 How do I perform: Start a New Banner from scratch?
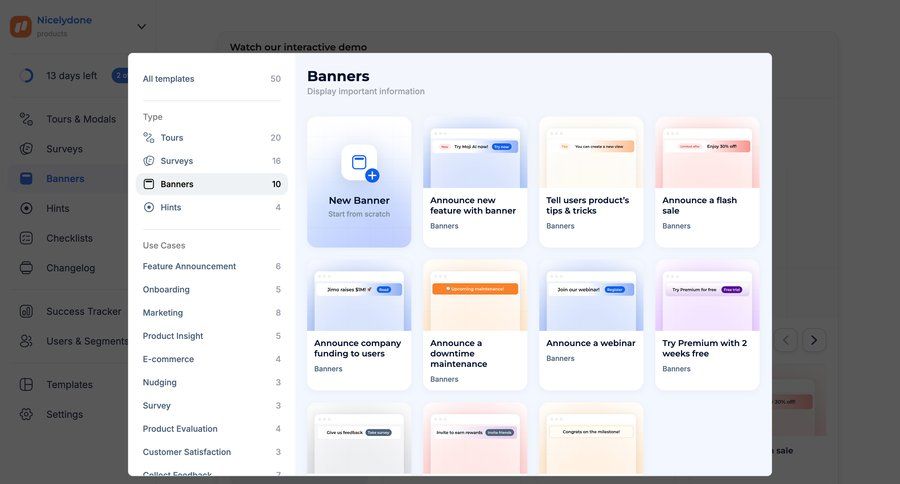(x=359, y=182)
